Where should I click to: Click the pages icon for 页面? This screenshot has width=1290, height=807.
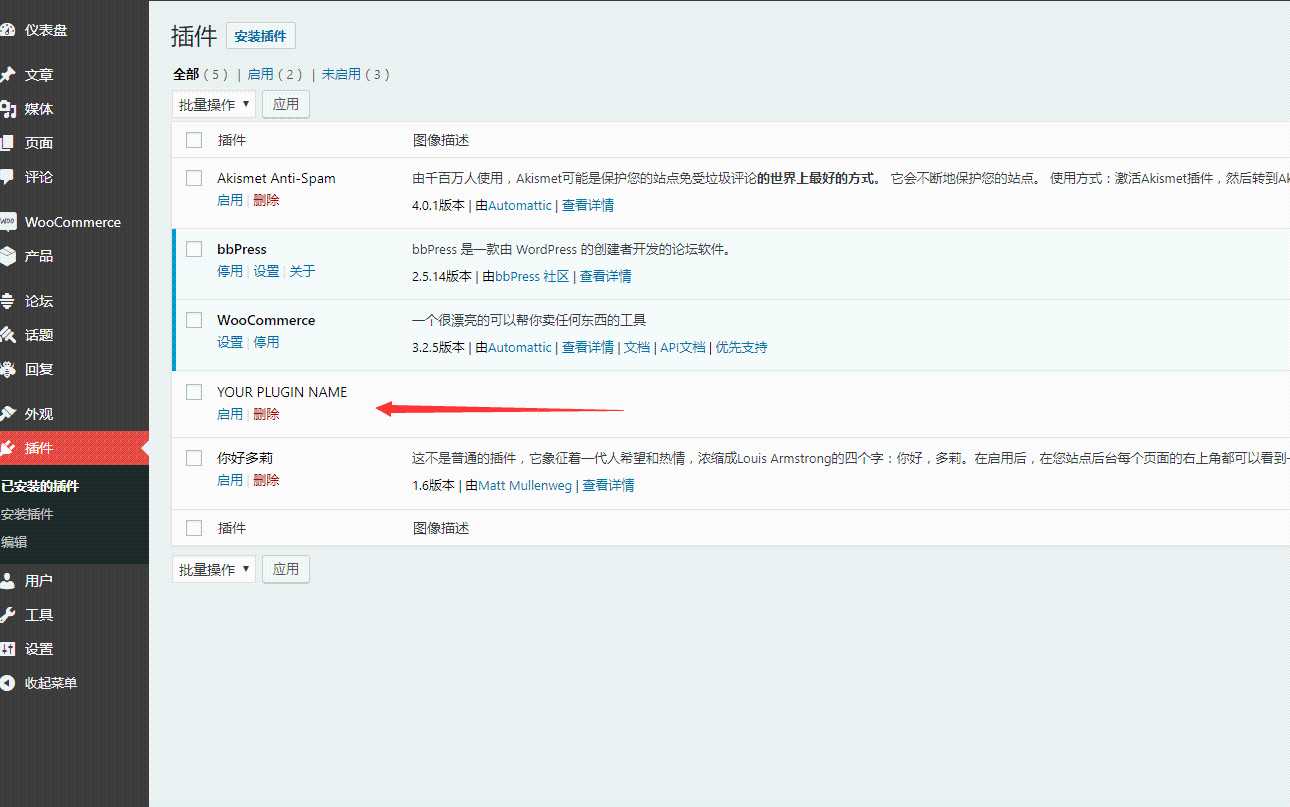(x=7, y=143)
